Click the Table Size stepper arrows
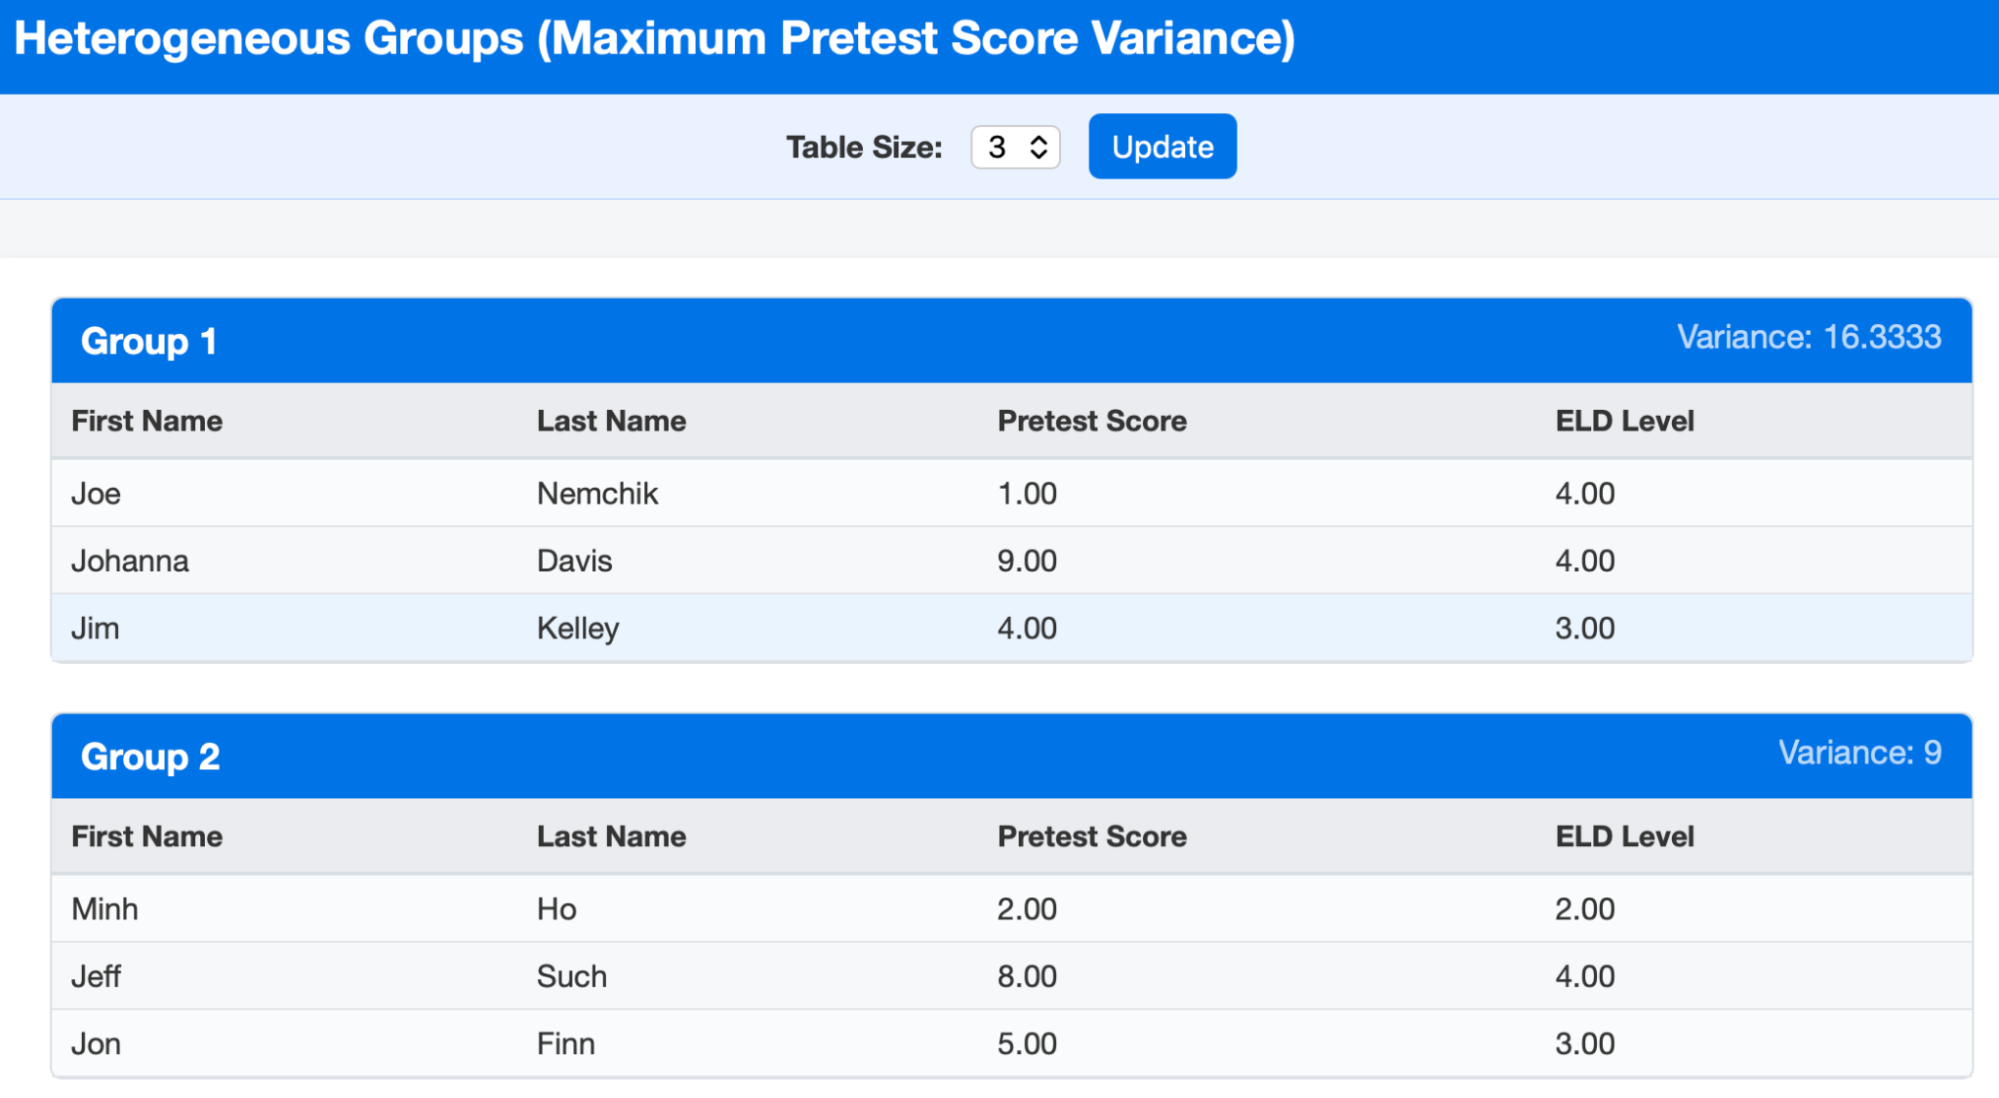1999x1098 pixels. pyautogui.click(x=1039, y=147)
